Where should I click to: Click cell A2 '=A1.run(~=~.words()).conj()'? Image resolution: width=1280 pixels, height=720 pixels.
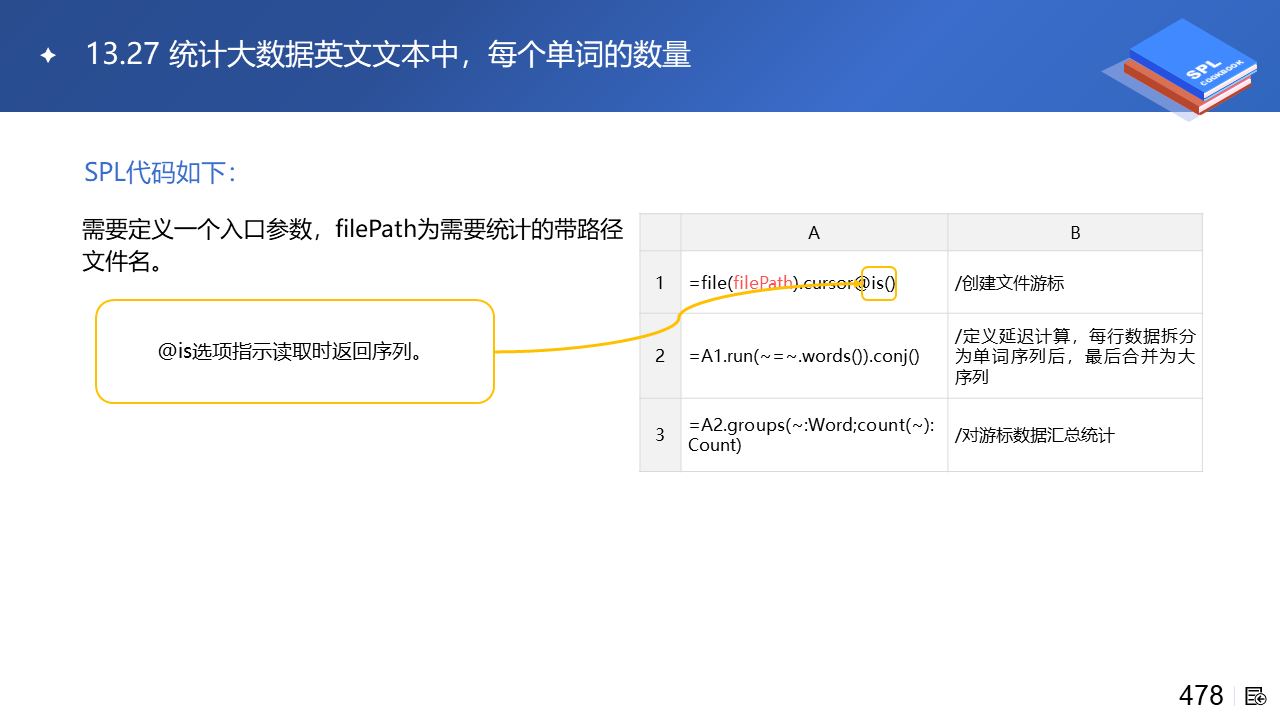pyautogui.click(x=814, y=356)
